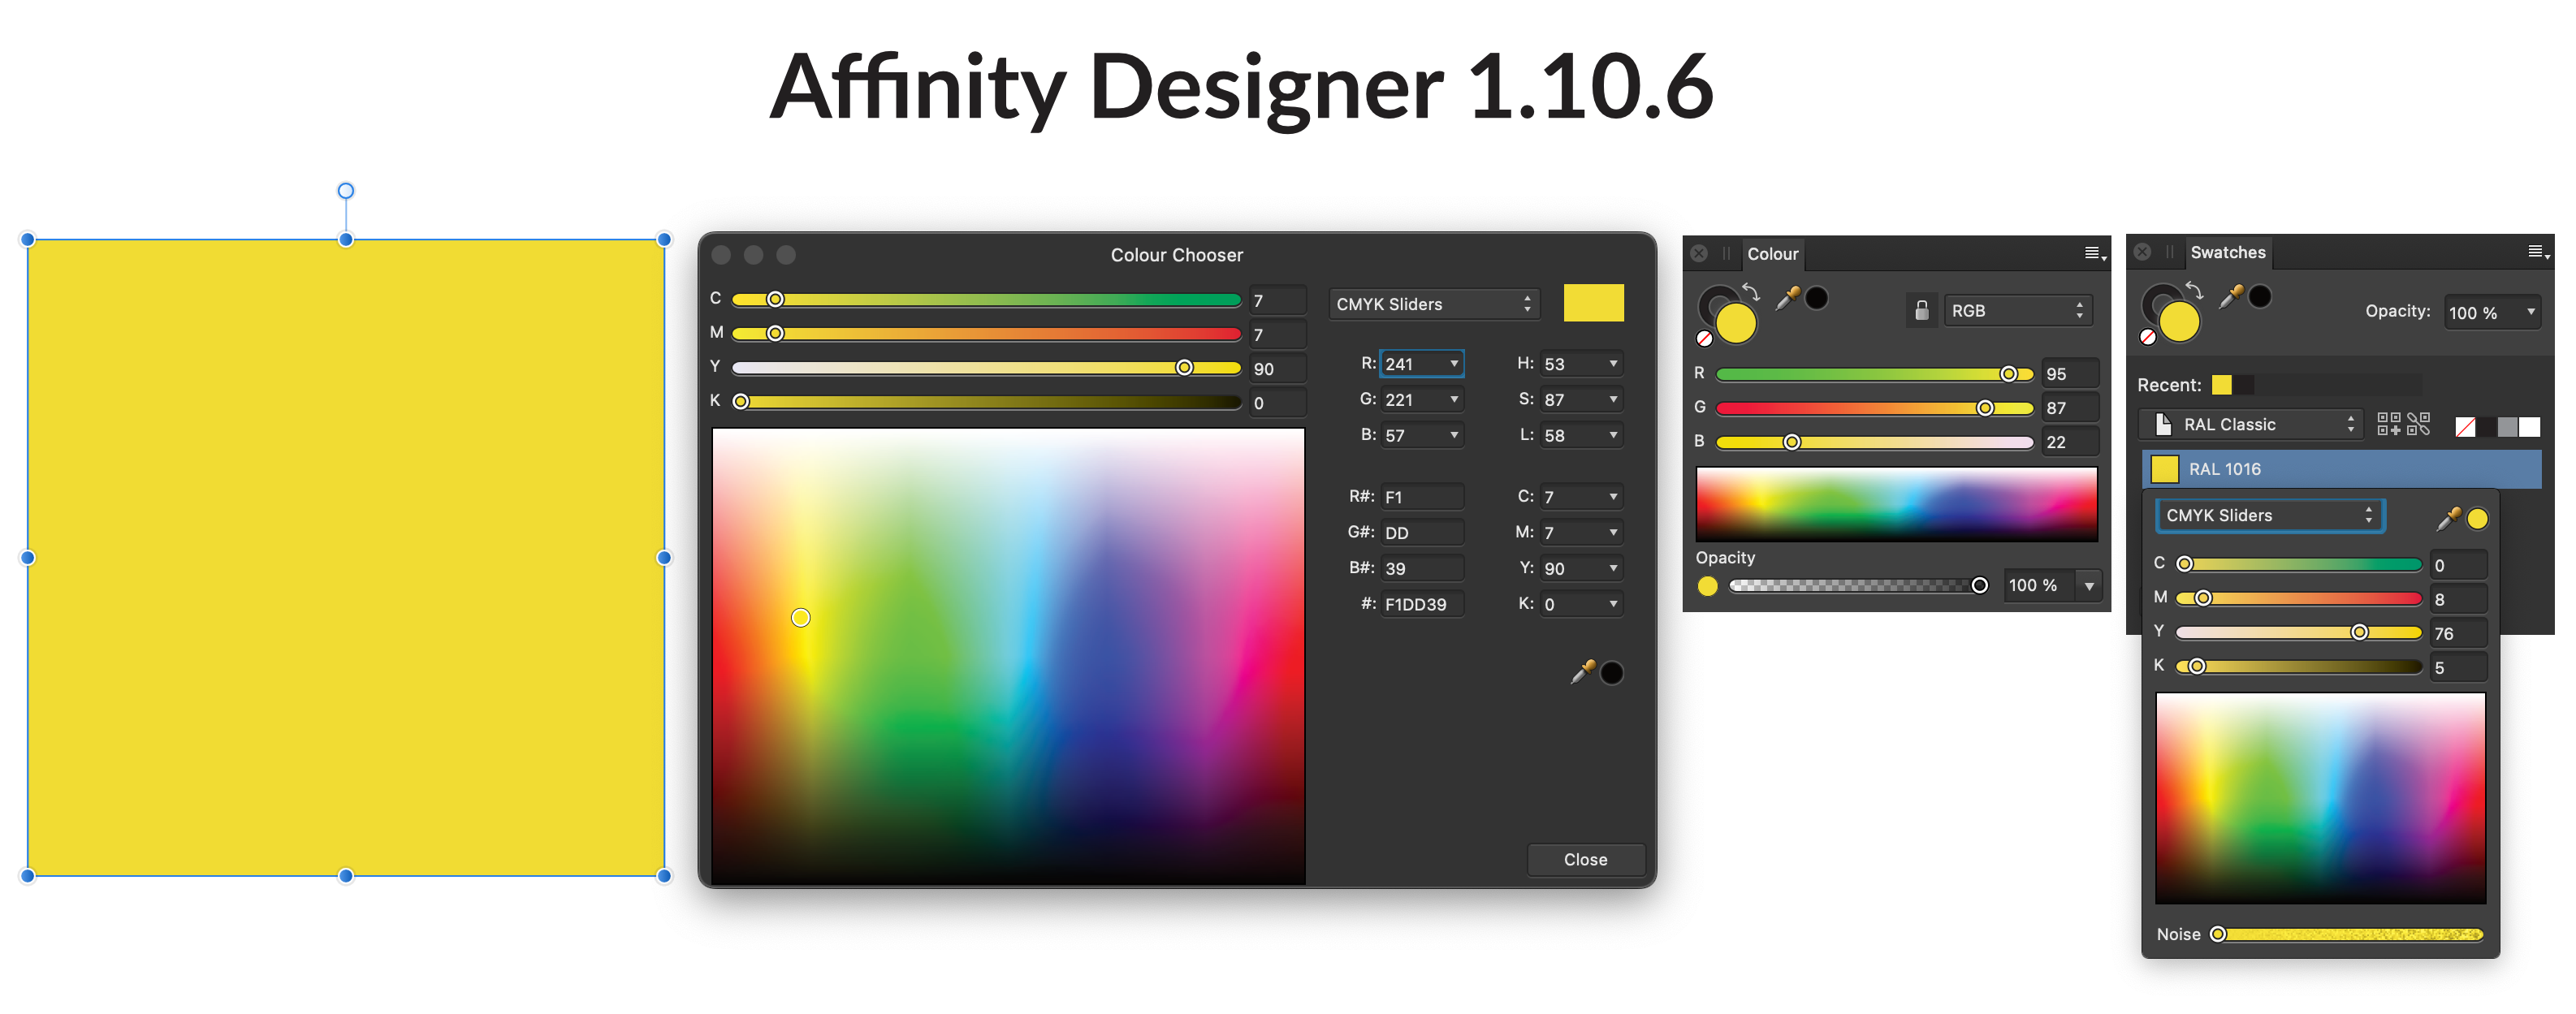The width and height of the screenshot is (2576, 1014).
Task: Select the yellow fill circle in Swatches panel
Action: (x=2180, y=322)
